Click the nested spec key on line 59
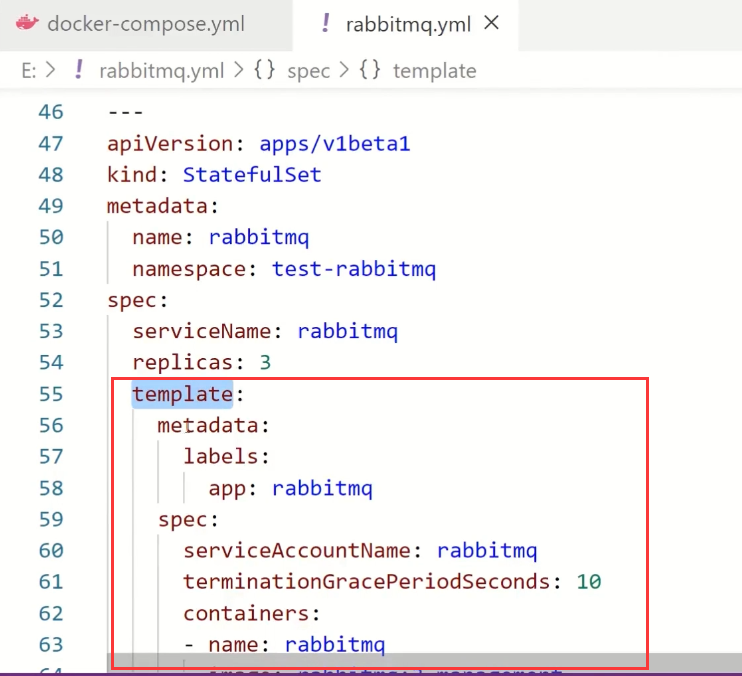Screen dimensions: 742x676 [x=182, y=520]
